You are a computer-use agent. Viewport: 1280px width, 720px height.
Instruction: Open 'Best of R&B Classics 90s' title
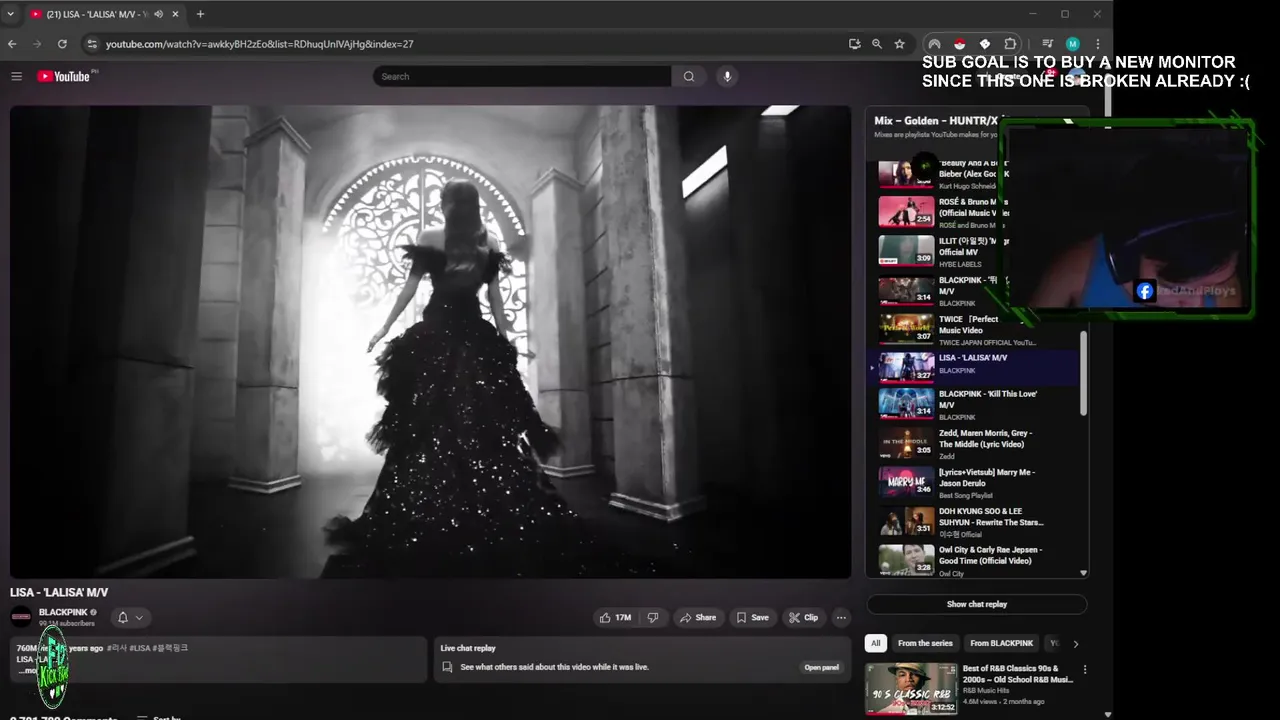tap(1017, 674)
